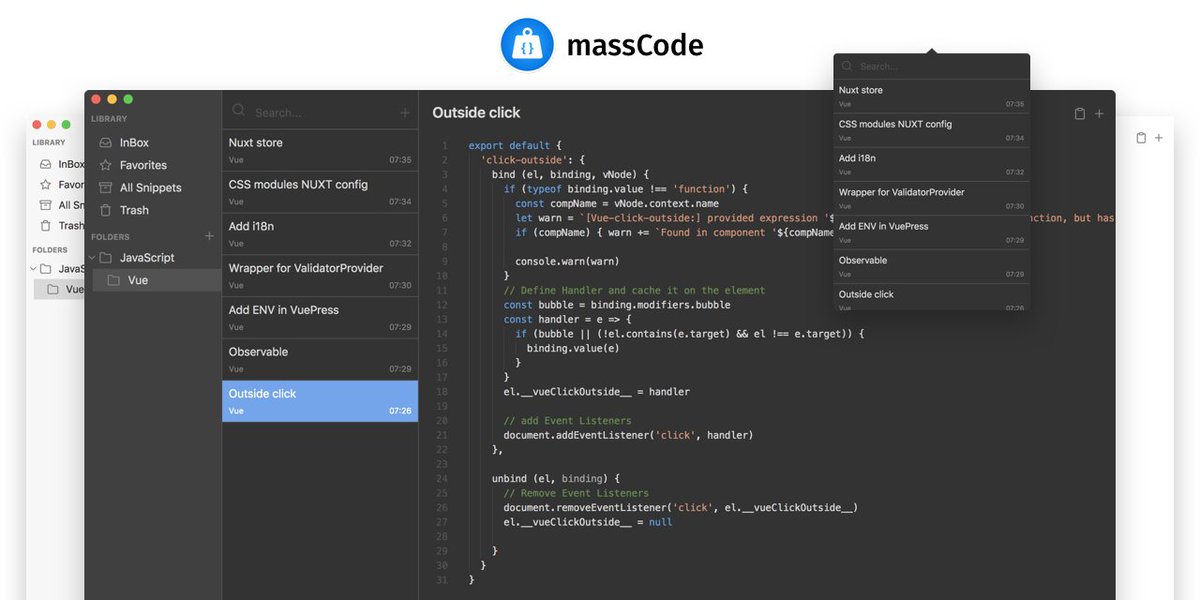Click the '// Remove Event Listeners' comment line
This screenshot has height=600, width=1200.
[576, 493]
